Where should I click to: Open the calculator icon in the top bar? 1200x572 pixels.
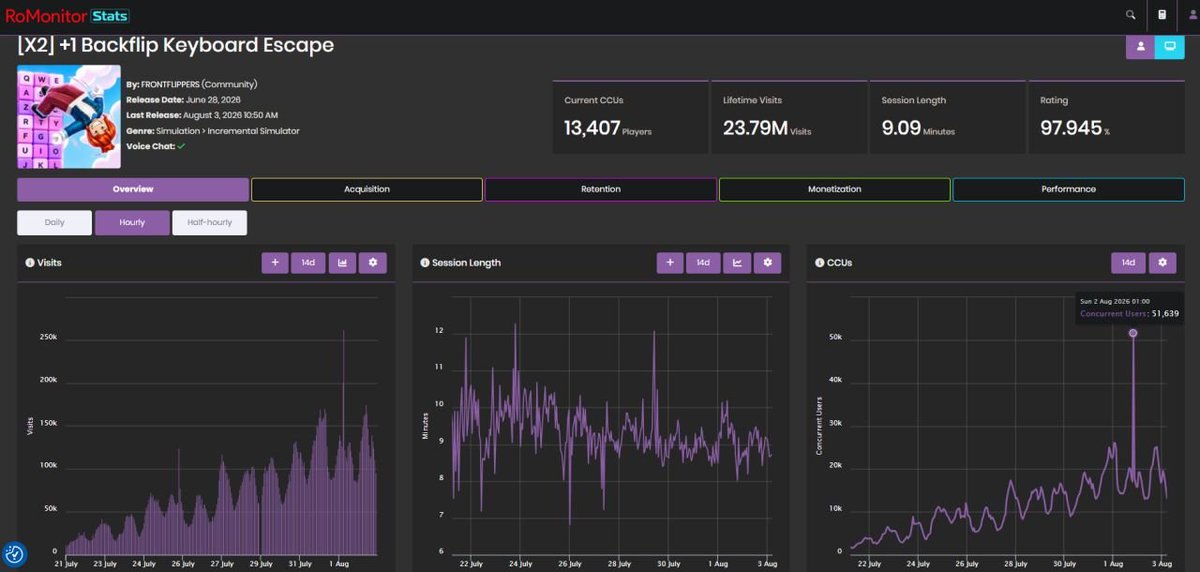click(1162, 15)
